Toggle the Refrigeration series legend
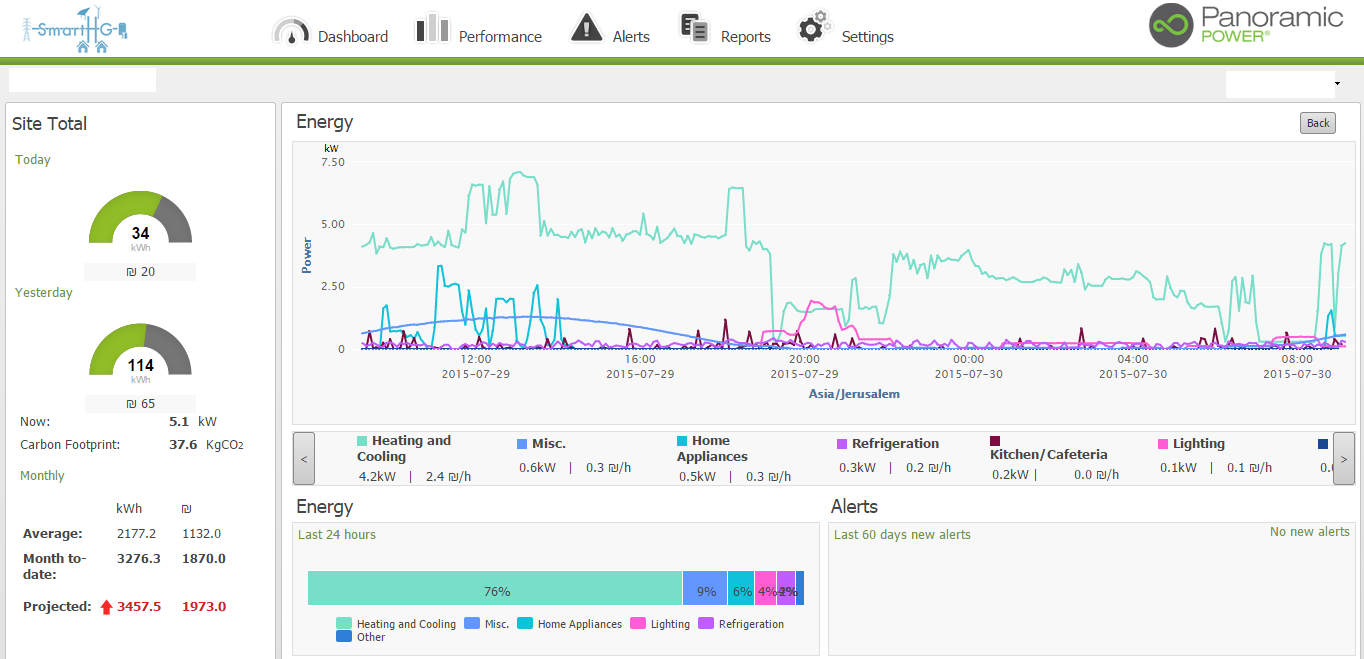 pyautogui.click(x=894, y=444)
